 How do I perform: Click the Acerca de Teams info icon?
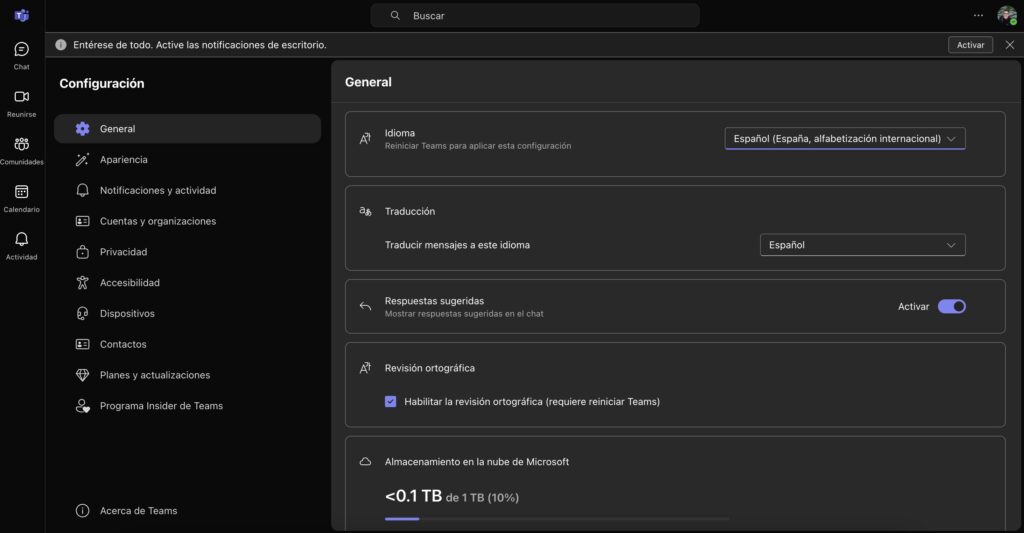(x=82, y=511)
